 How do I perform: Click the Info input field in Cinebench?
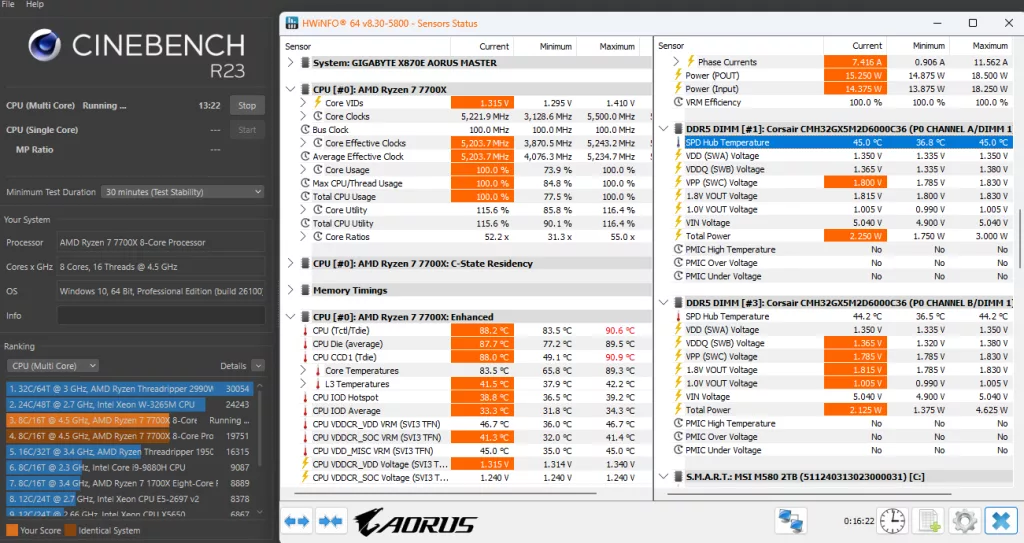161,315
